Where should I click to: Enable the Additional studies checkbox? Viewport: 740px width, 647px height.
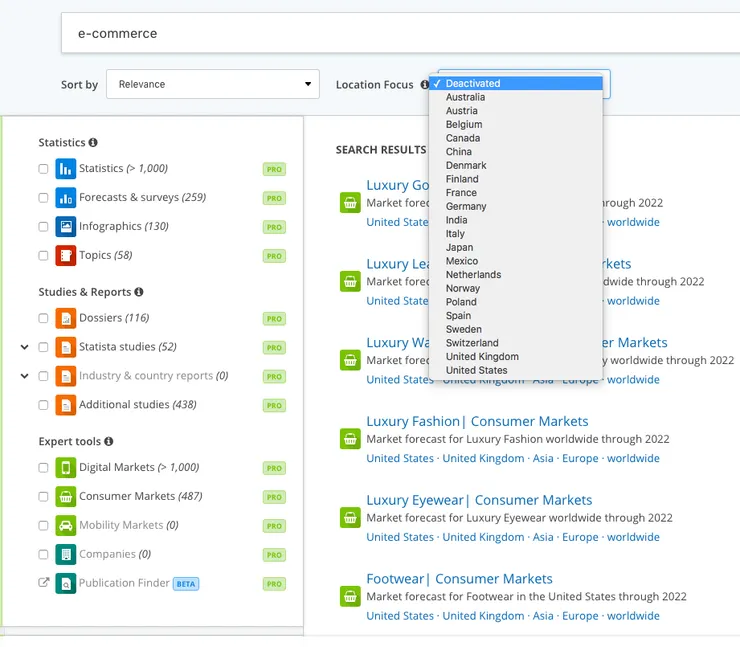[x=43, y=405]
